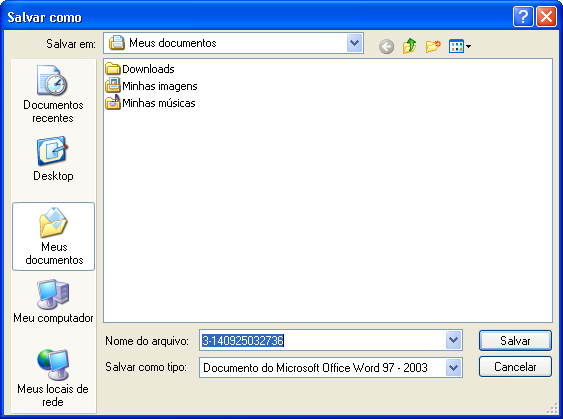Select Meus documentos in the places bar

point(53,236)
